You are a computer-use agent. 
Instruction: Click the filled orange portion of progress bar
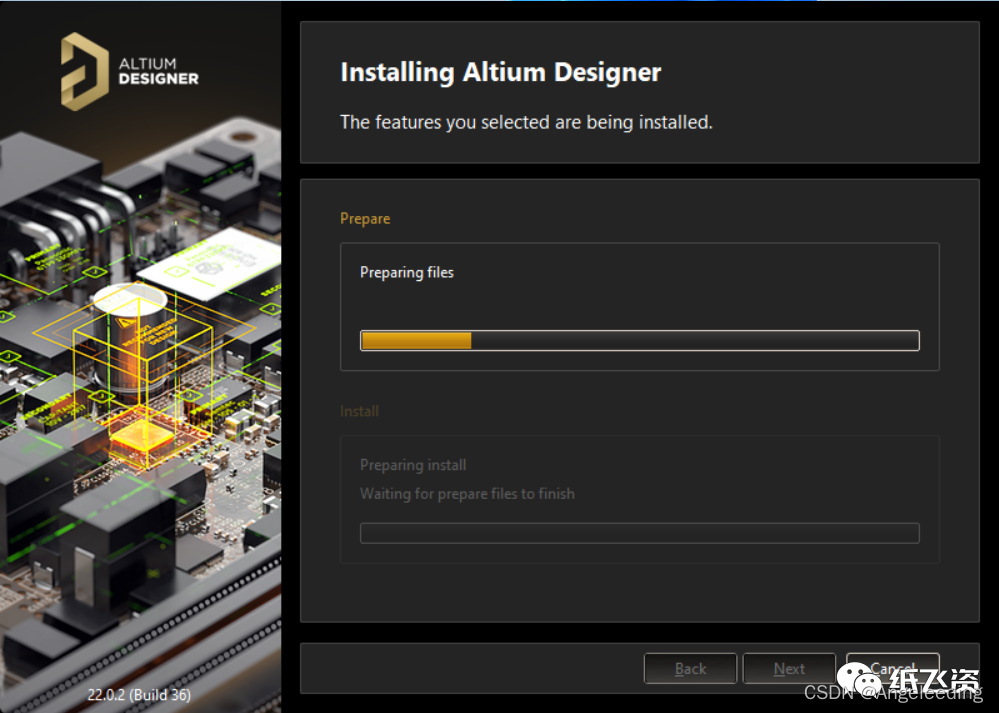(x=416, y=341)
